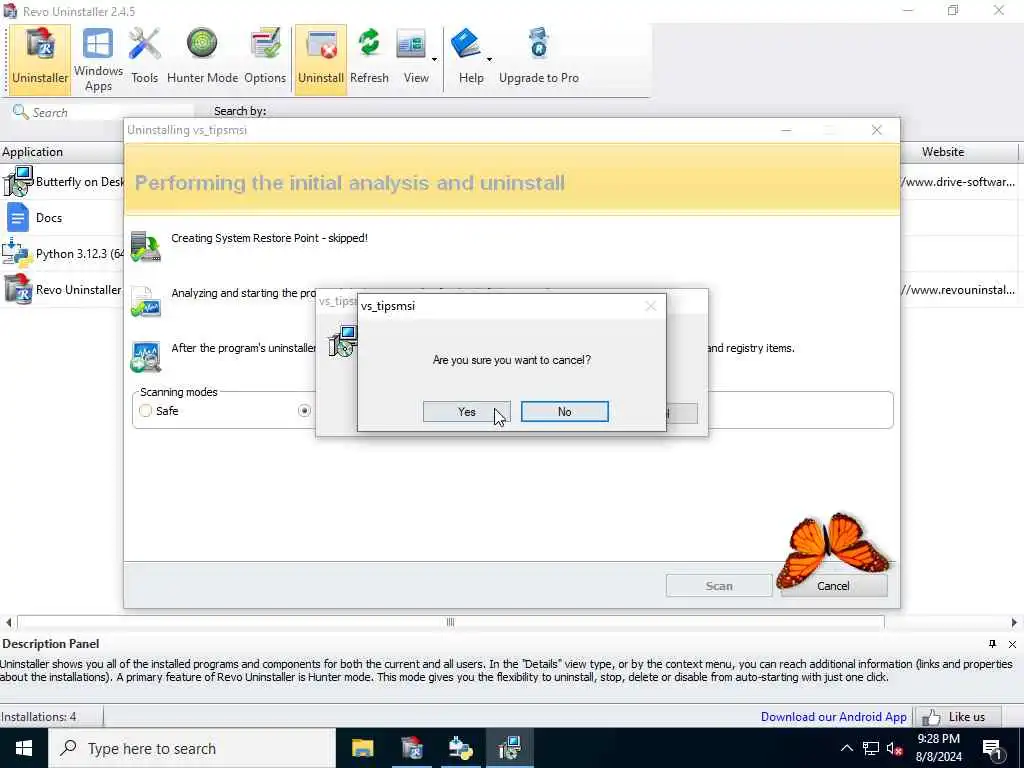
Task: Minimize the Uninstalling vs_tipsmsi window
Action: coord(786,130)
